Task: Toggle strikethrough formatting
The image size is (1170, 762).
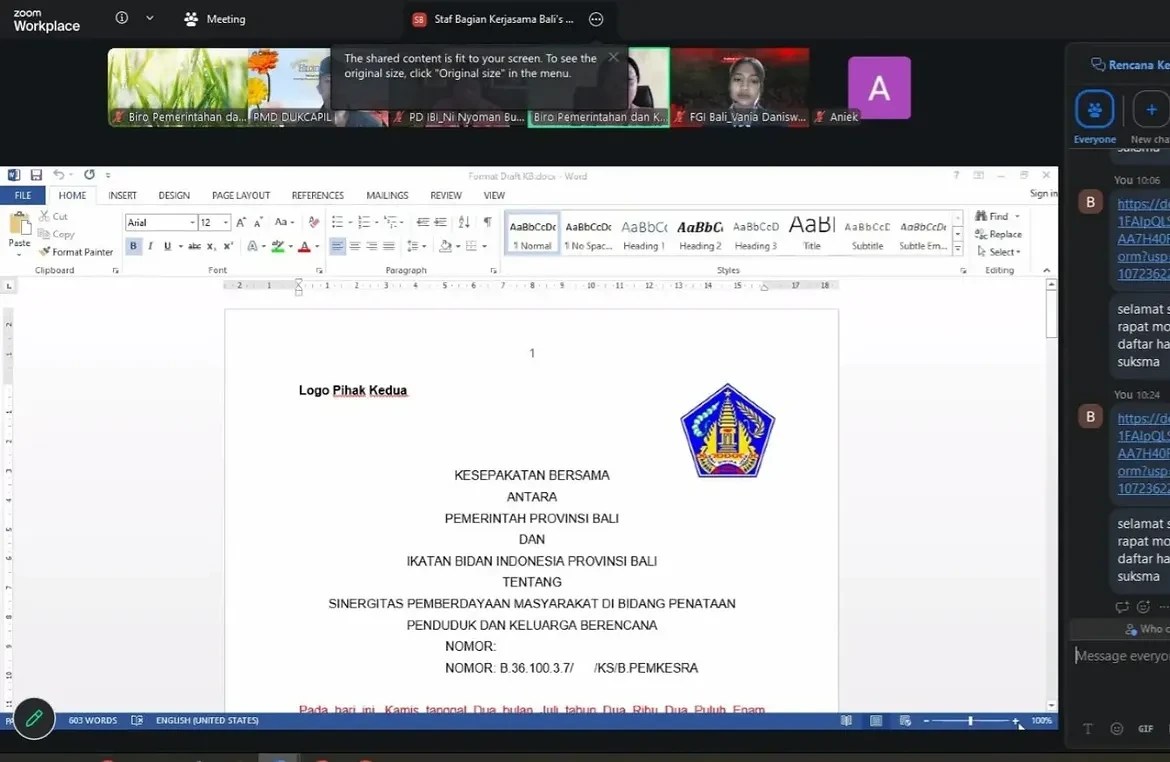Action: (194, 246)
